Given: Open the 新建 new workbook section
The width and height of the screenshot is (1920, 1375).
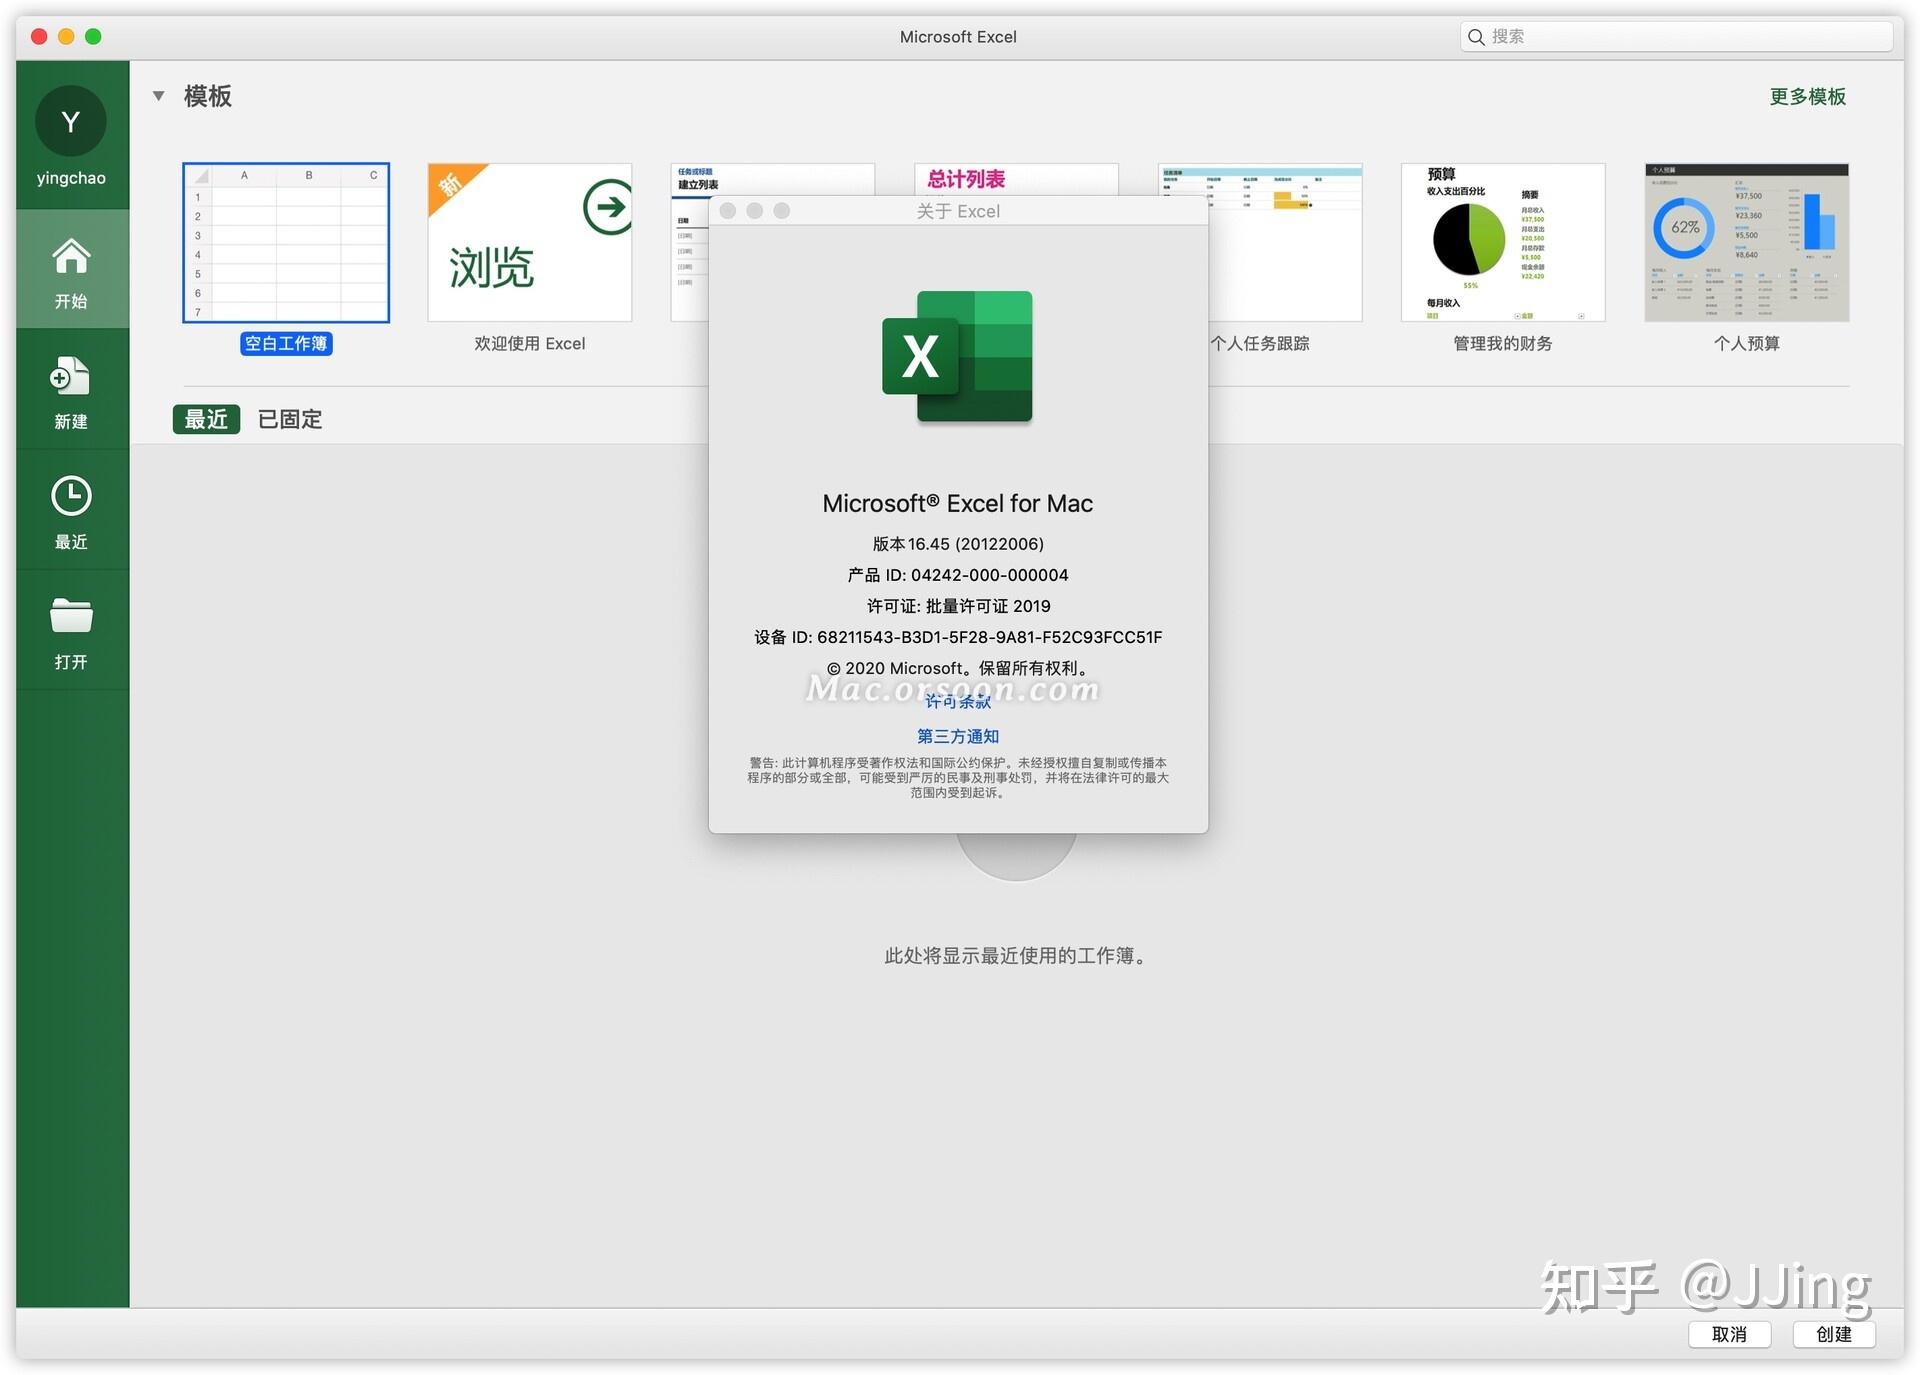Looking at the screenshot, I should 71,391.
